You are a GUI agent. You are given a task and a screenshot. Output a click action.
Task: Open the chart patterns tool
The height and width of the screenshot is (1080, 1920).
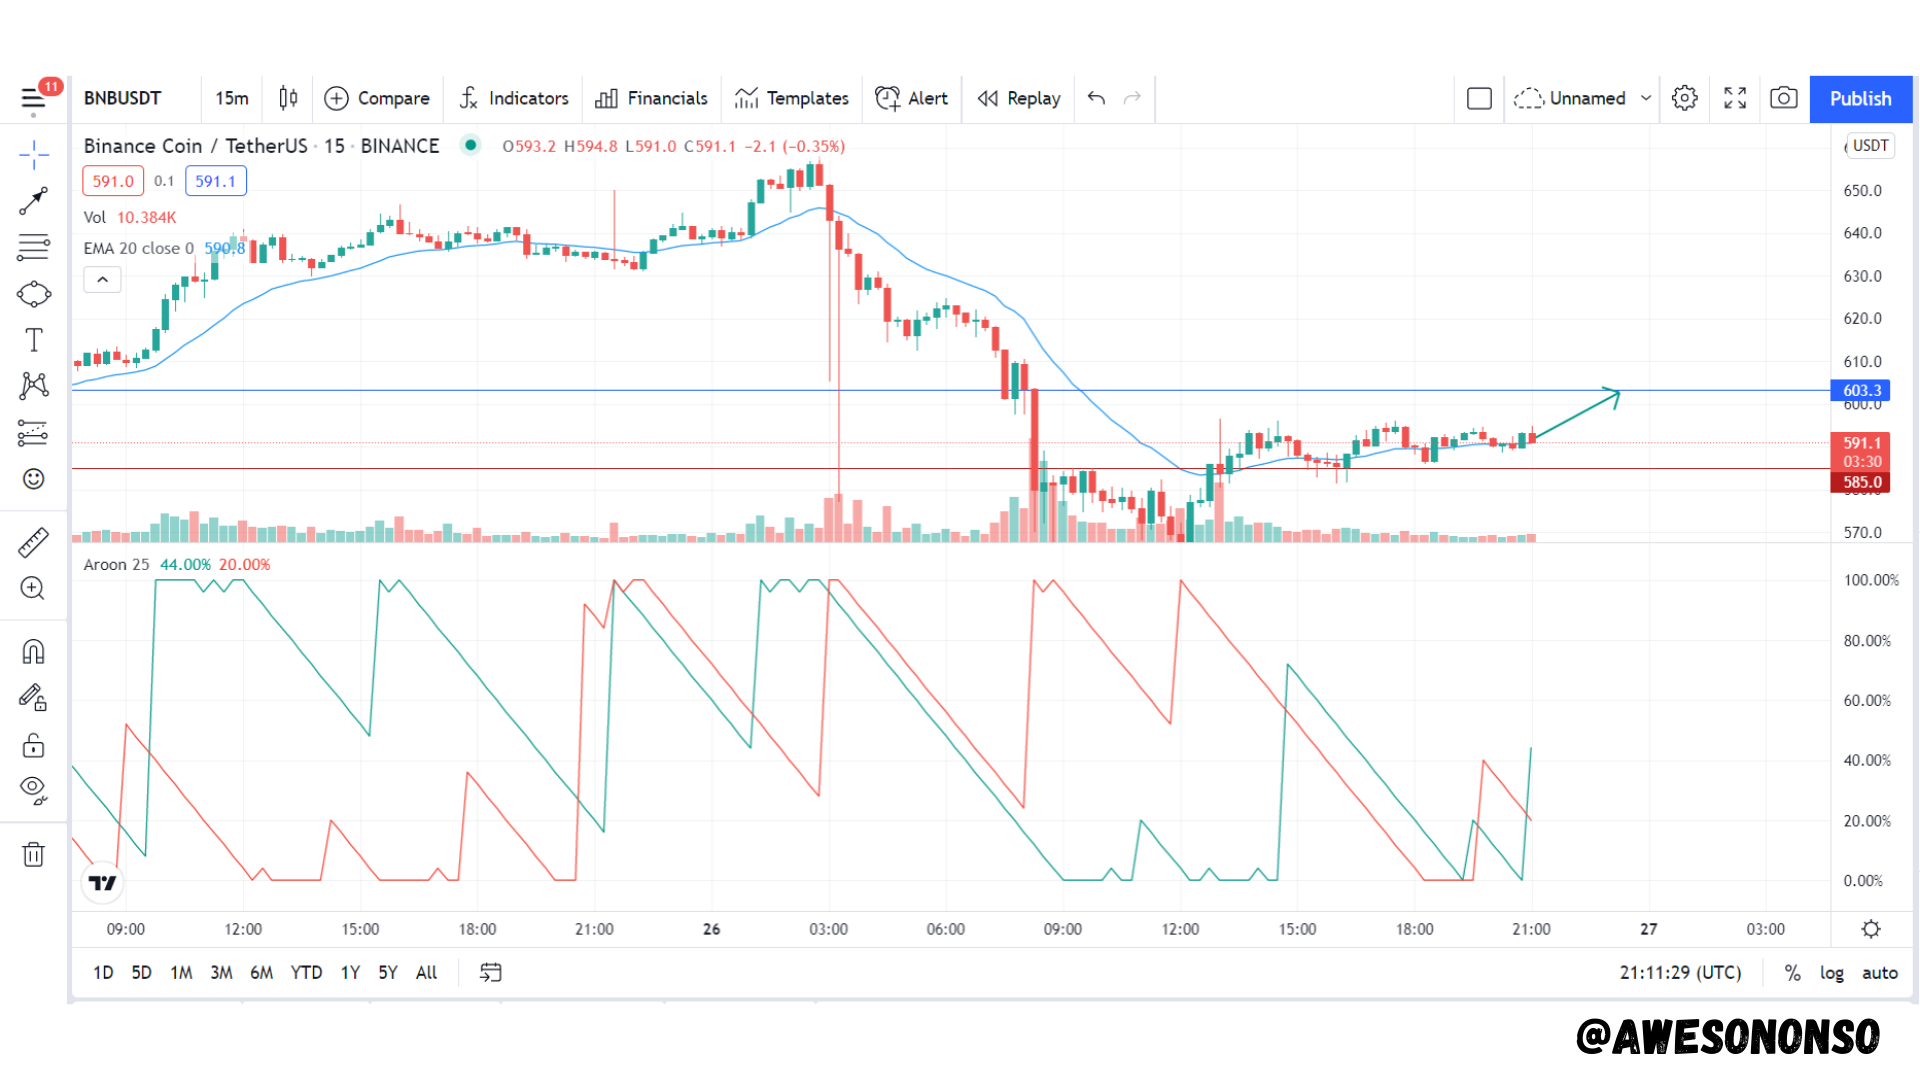click(x=33, y=386)
